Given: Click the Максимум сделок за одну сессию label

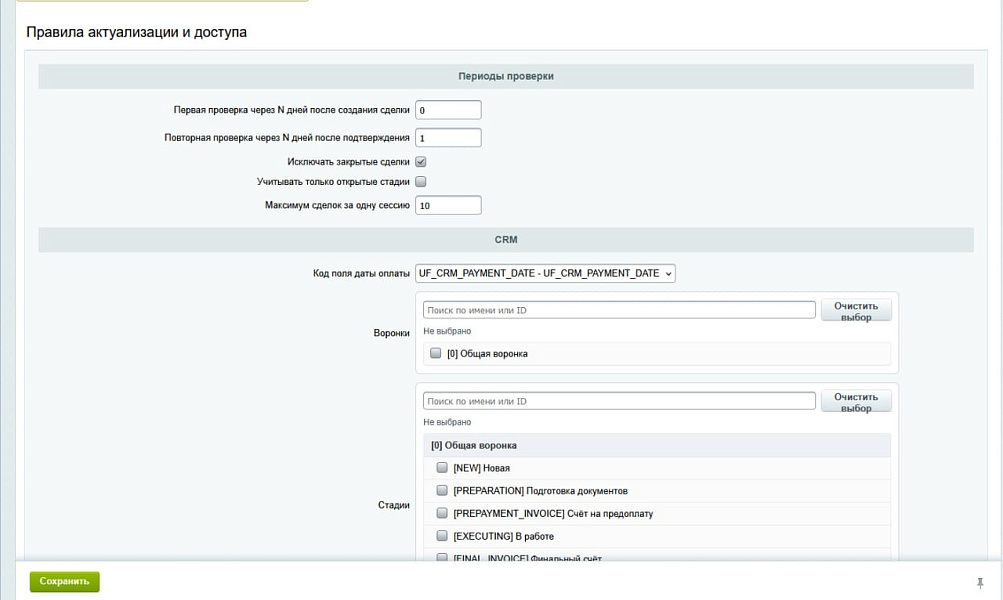Looking at the screenshot, I should click(x=337, y=205).
